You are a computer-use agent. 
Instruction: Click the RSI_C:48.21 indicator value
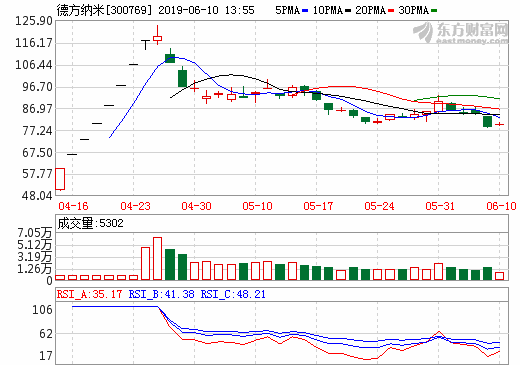233,294
